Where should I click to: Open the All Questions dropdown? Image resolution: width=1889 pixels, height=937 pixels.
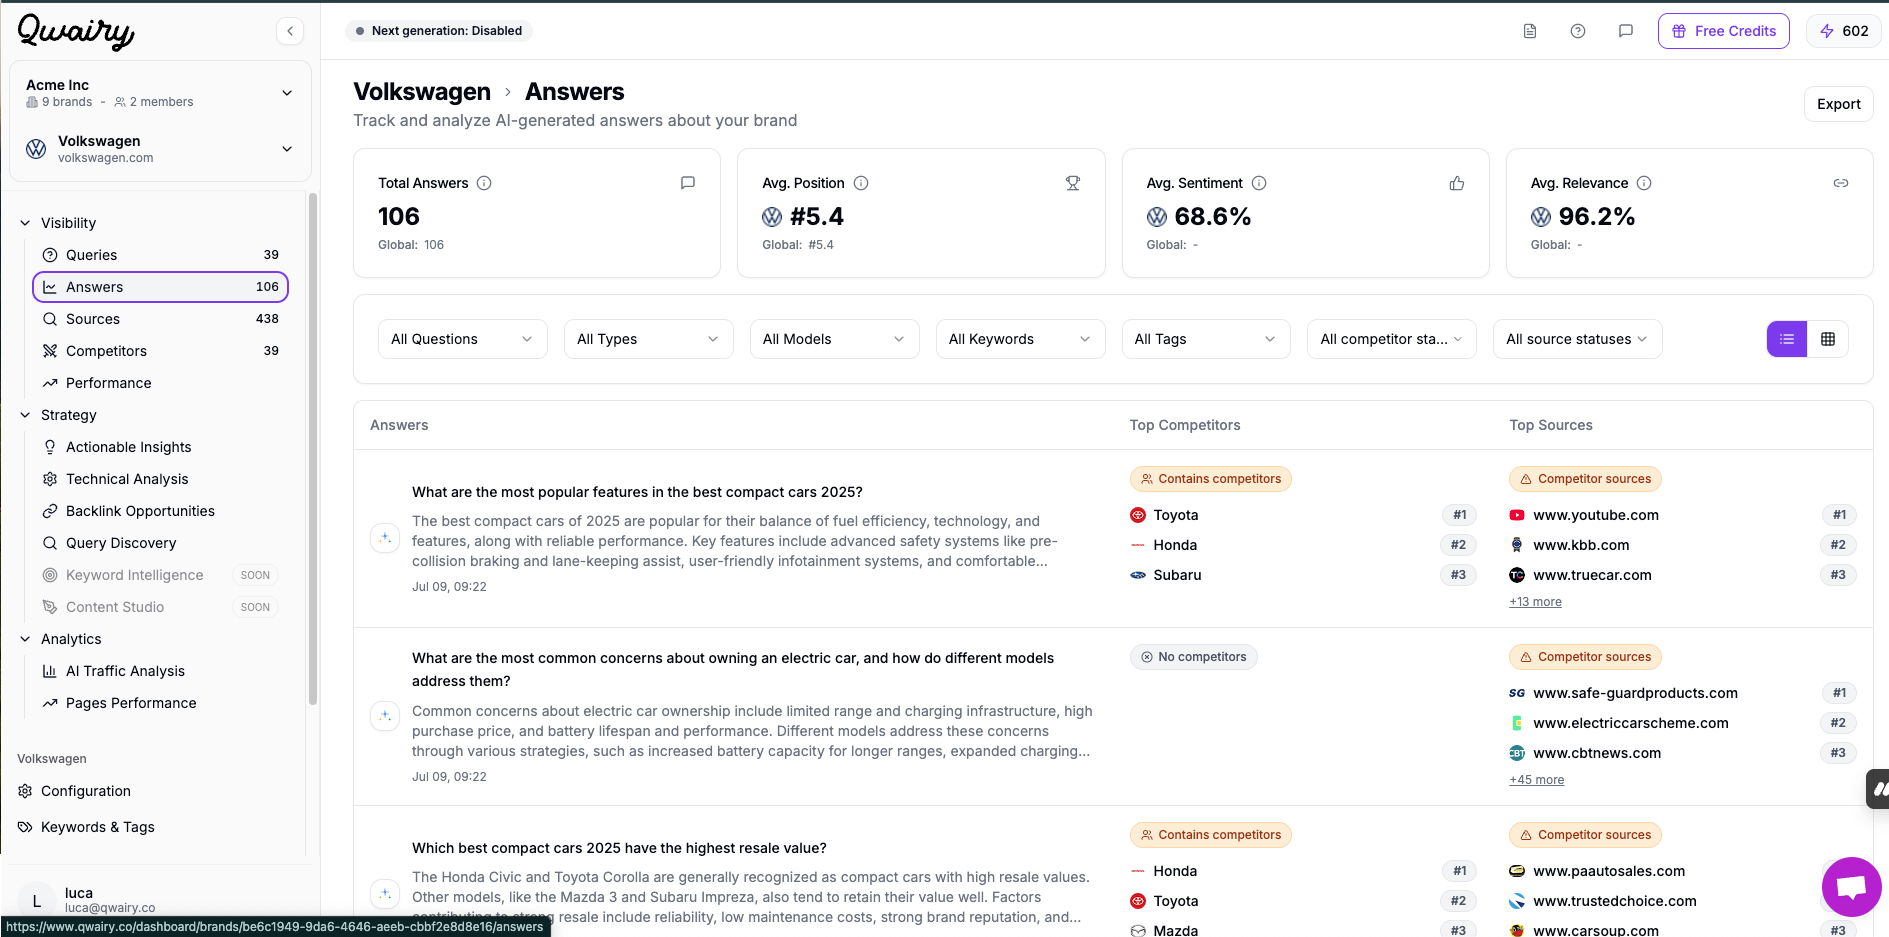click(x=463, y=339)
